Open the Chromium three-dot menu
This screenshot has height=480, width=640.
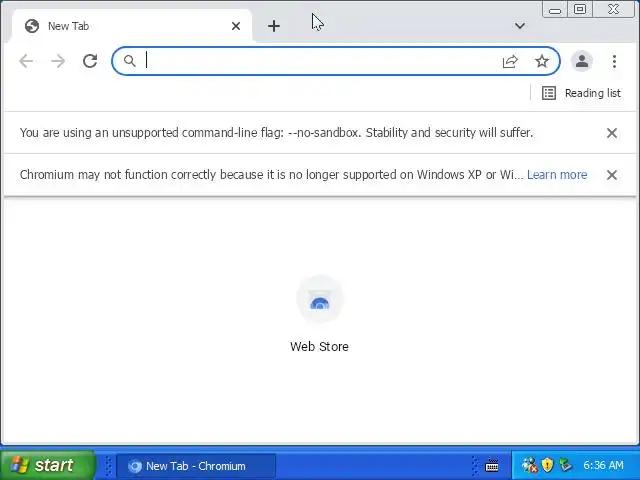click(614, 61)
